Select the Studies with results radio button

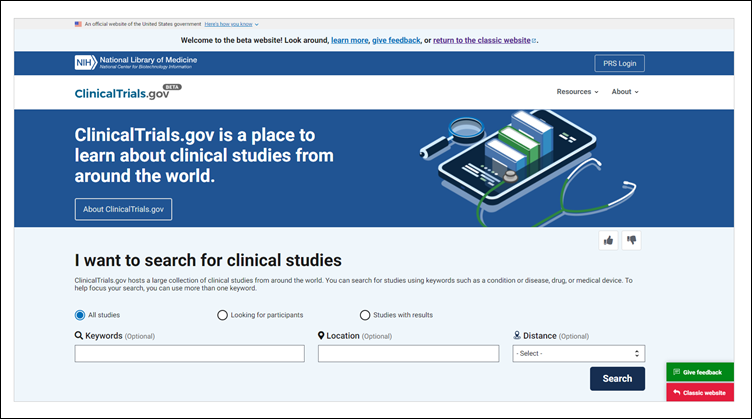[x=364, y=315]
